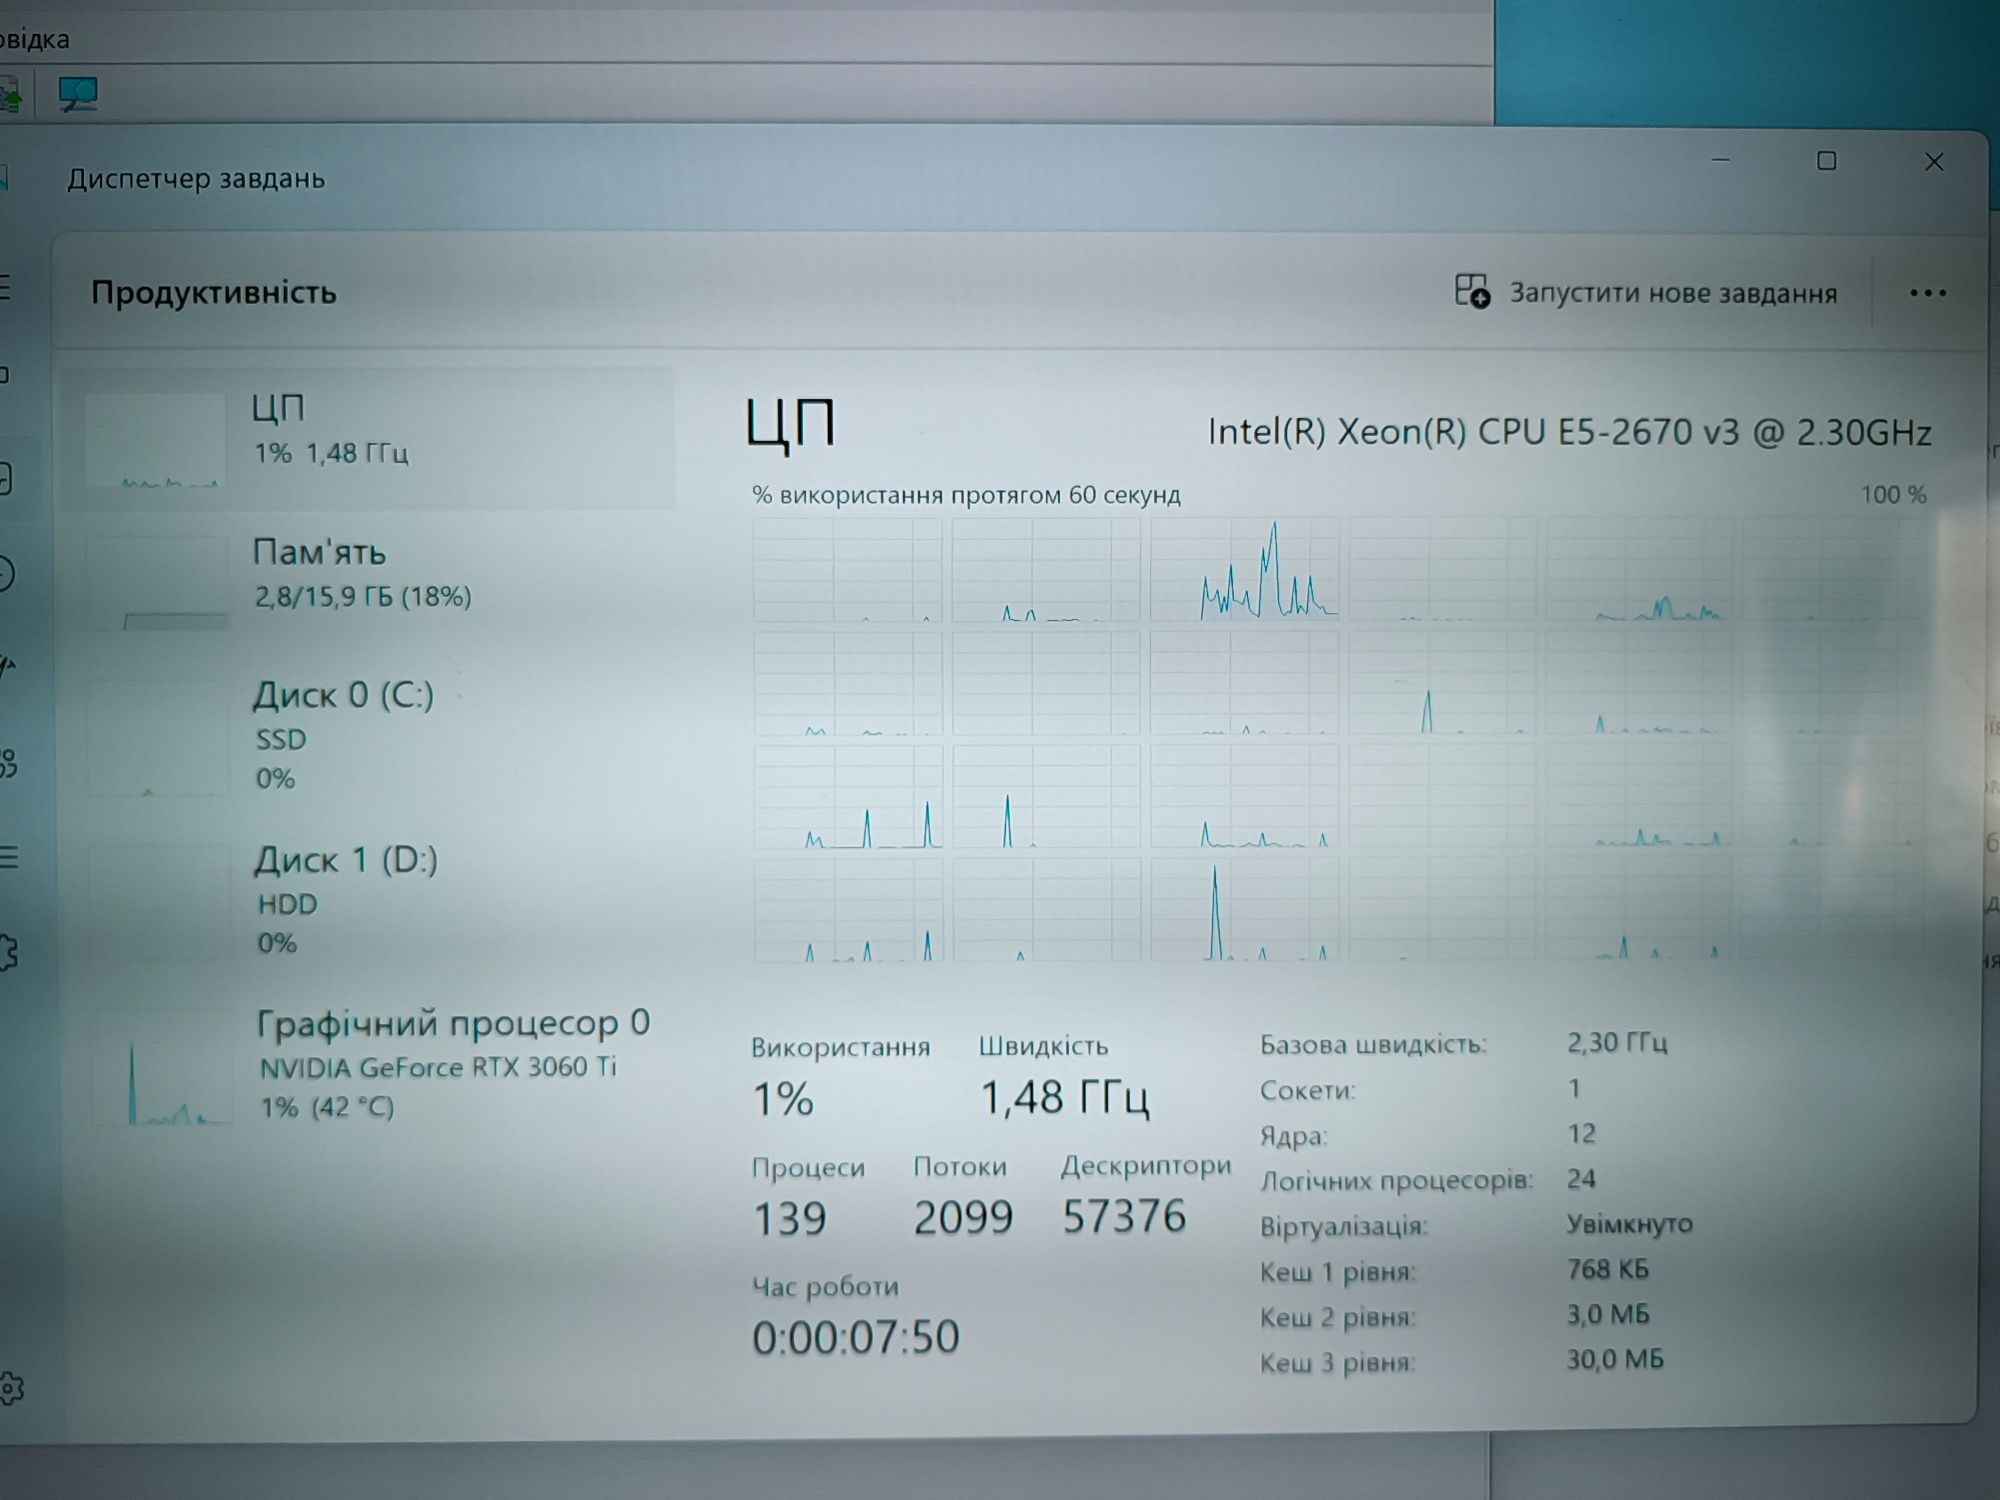The height and width of the screenshot is (1500, 2000).
Task: Click the Кеш 3 рівня 30,0 МБ value
Action: tap(1615, 1359)
